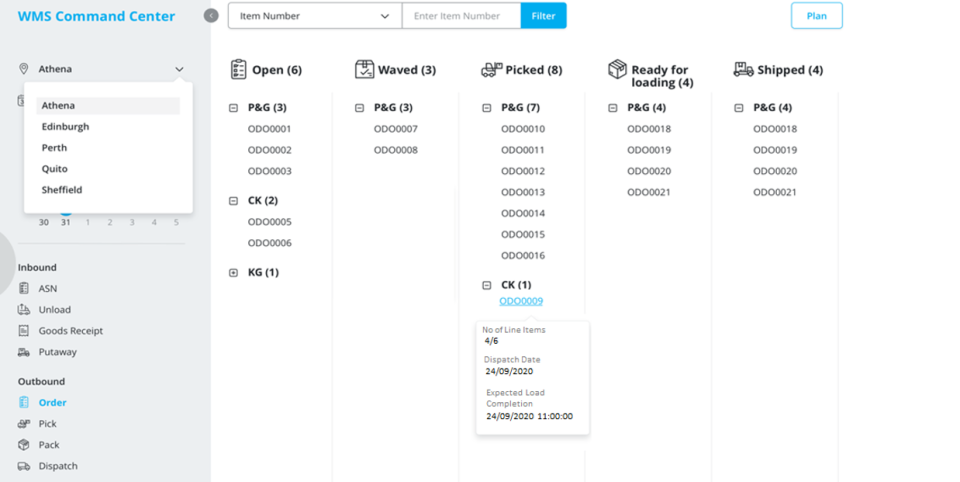Screen dimensions: 960x482
Task: Toggle the Athena location dropdown chevron
Action: coord(179,69)
